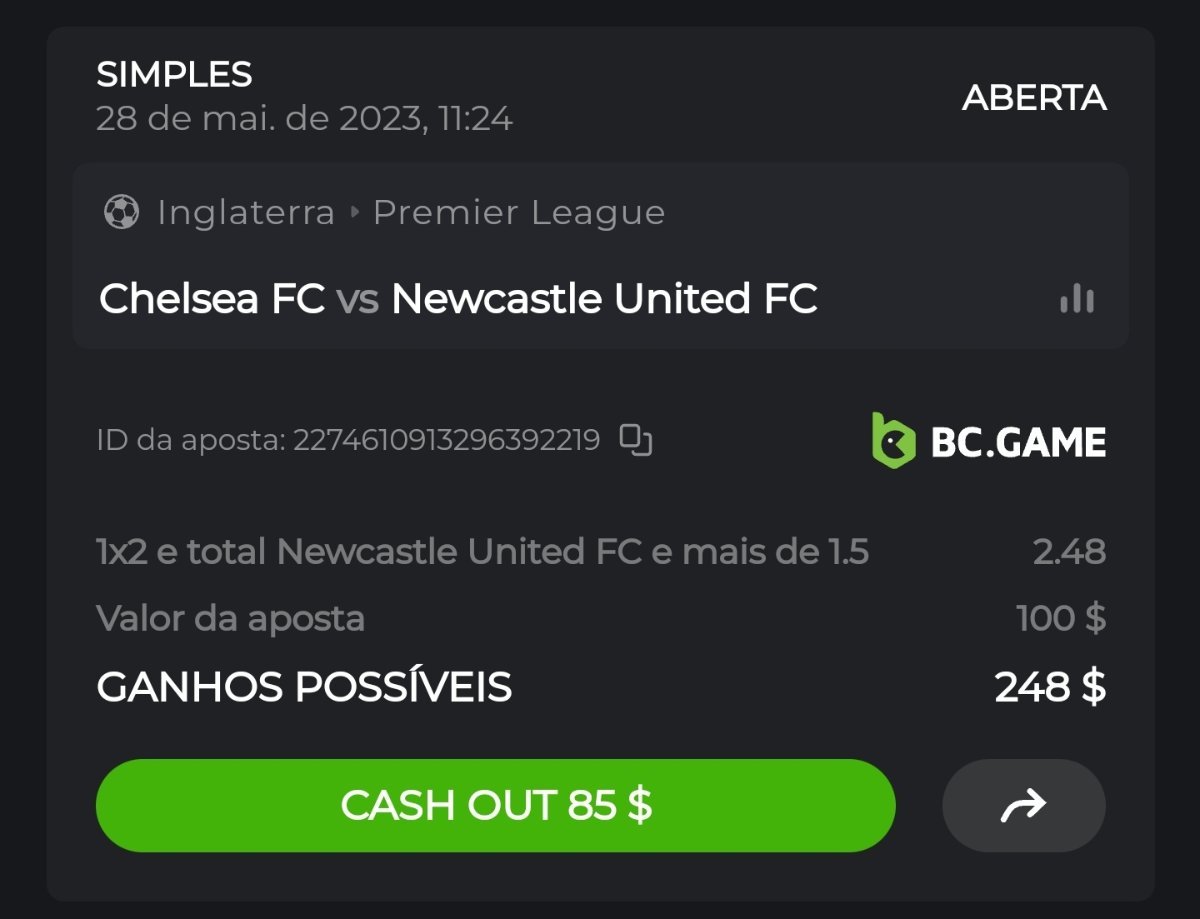
Task: Select the Chelsea FC team name
Action: coord(212,299)
